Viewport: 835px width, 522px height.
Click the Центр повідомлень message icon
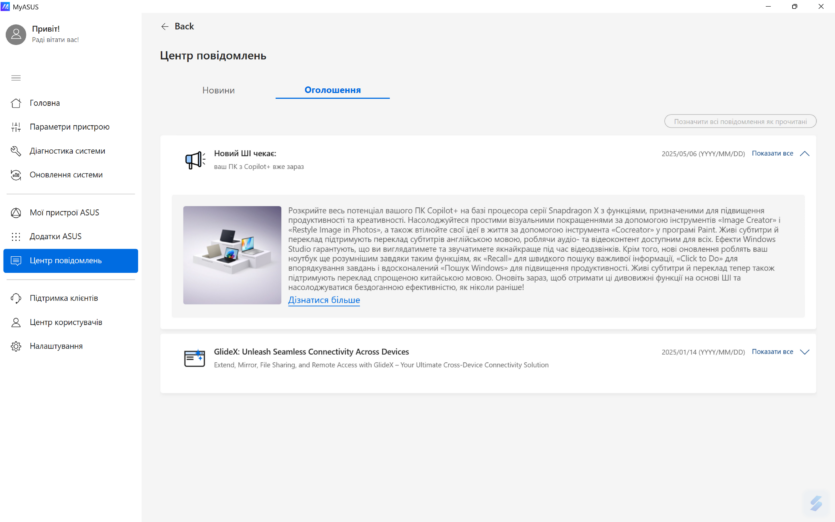click(16, 260)
